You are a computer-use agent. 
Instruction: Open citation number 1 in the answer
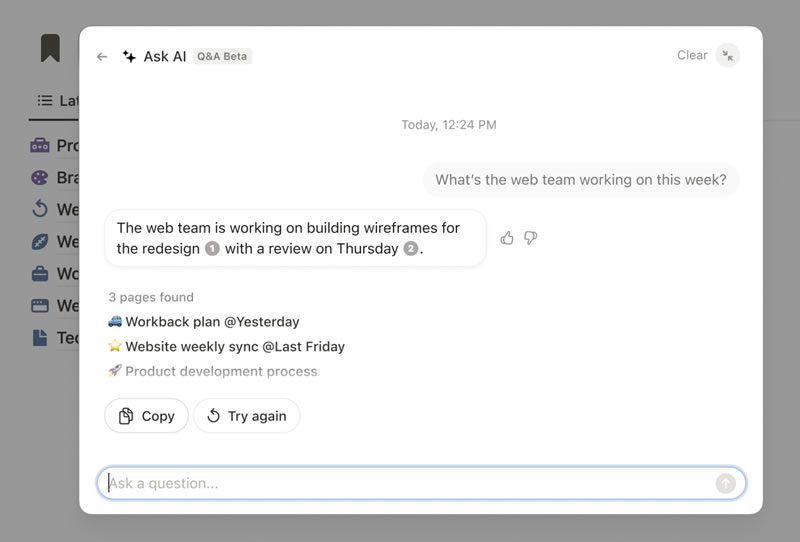[x=212, y=249]
